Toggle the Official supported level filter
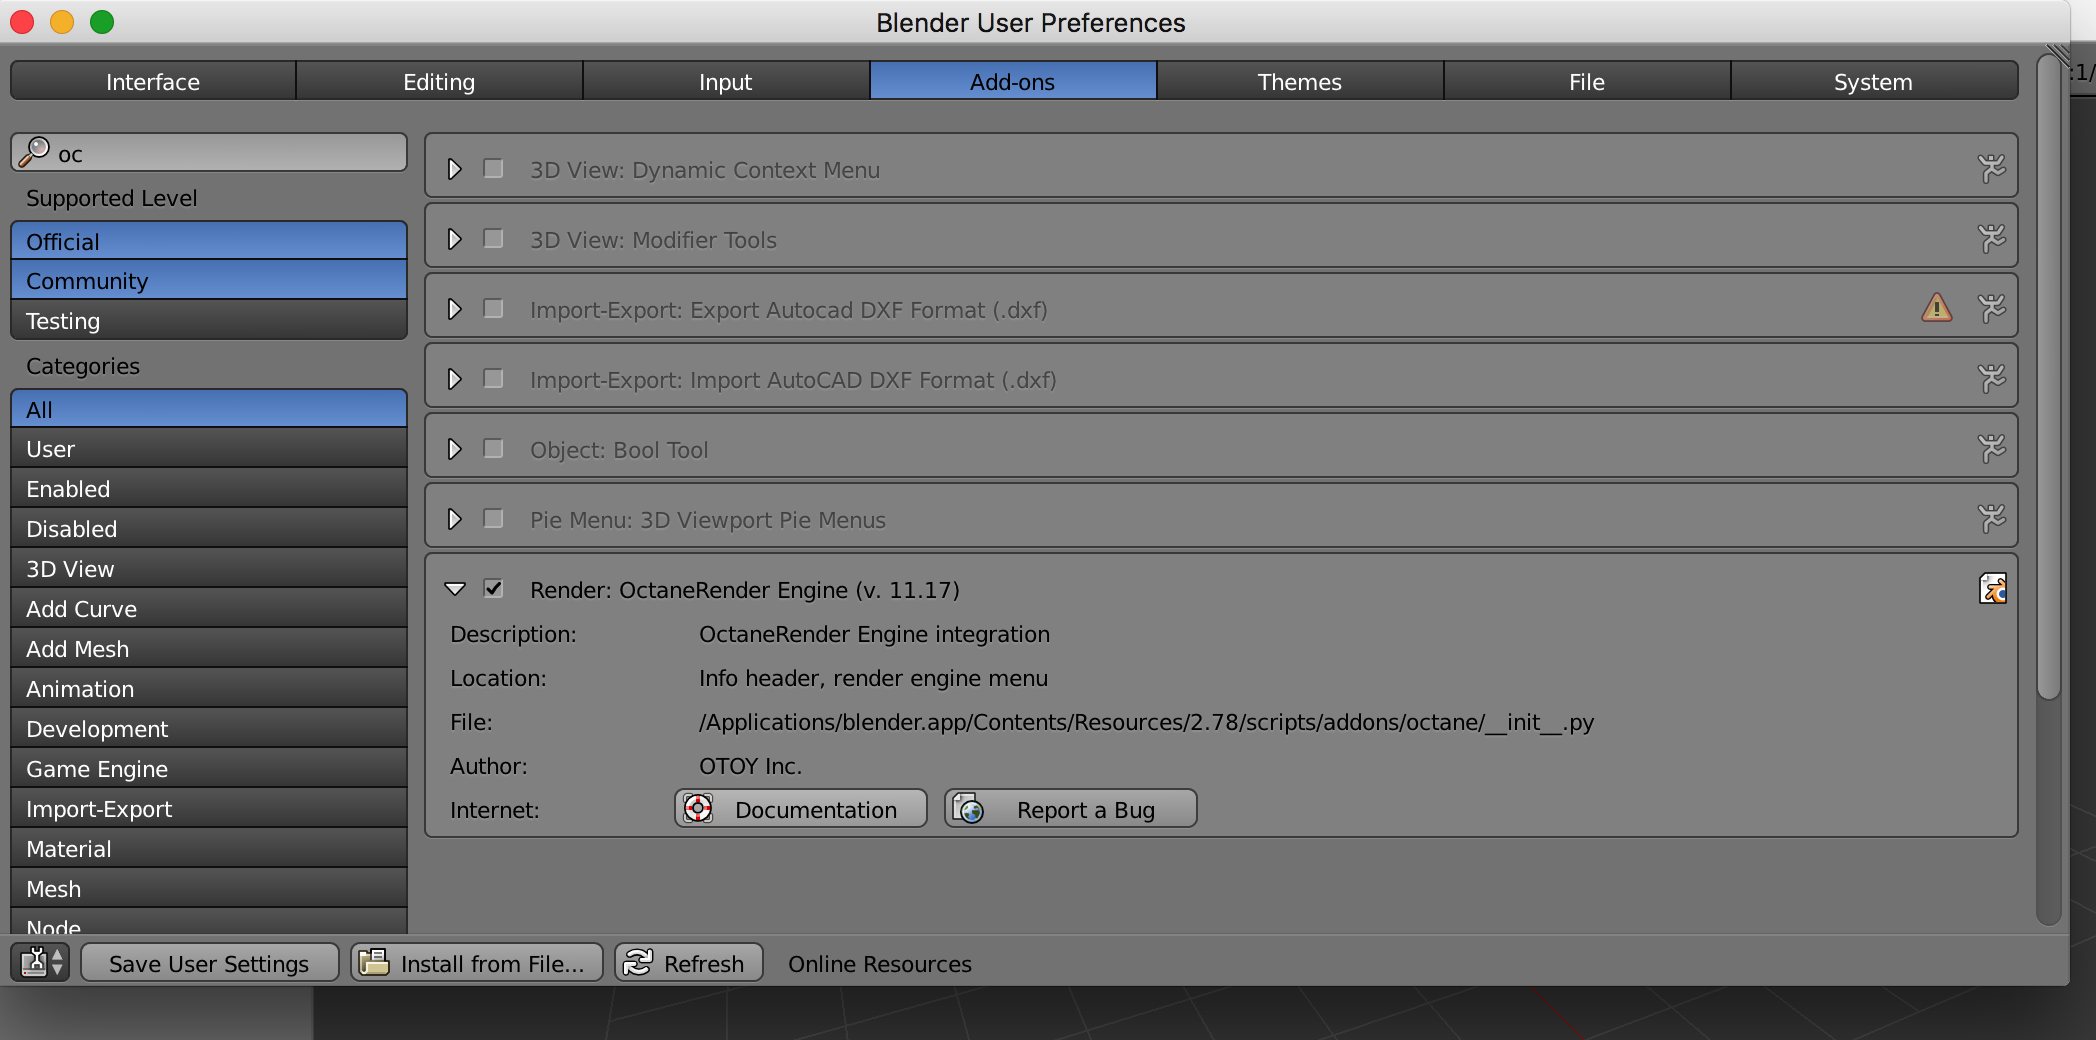 click(209, 241)
